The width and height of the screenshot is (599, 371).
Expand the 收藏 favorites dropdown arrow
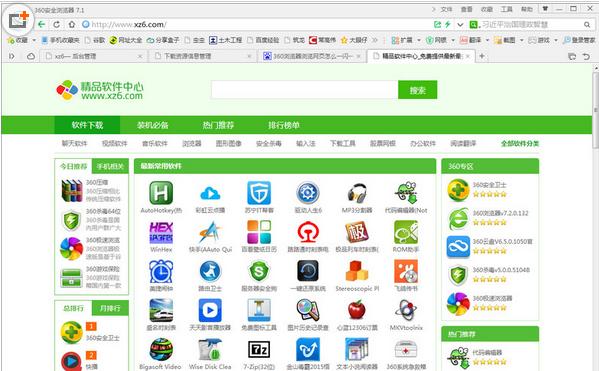click(x=34, y=40)
